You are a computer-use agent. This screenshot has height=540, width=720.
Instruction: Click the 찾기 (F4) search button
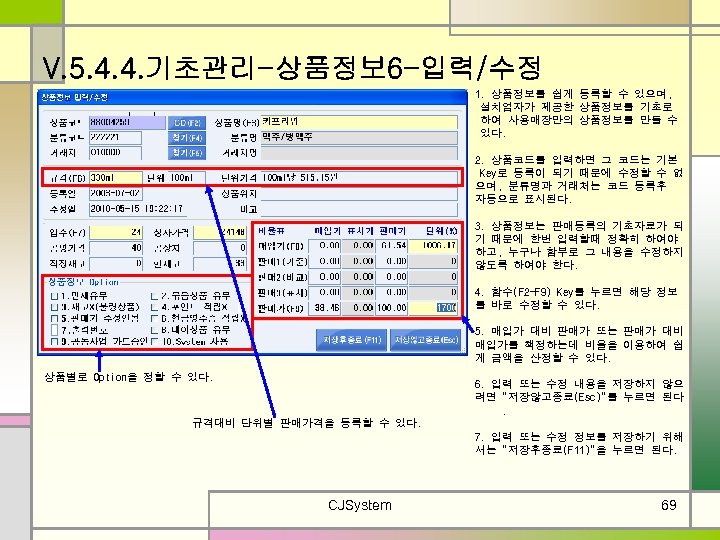click(x=186, y=138)
